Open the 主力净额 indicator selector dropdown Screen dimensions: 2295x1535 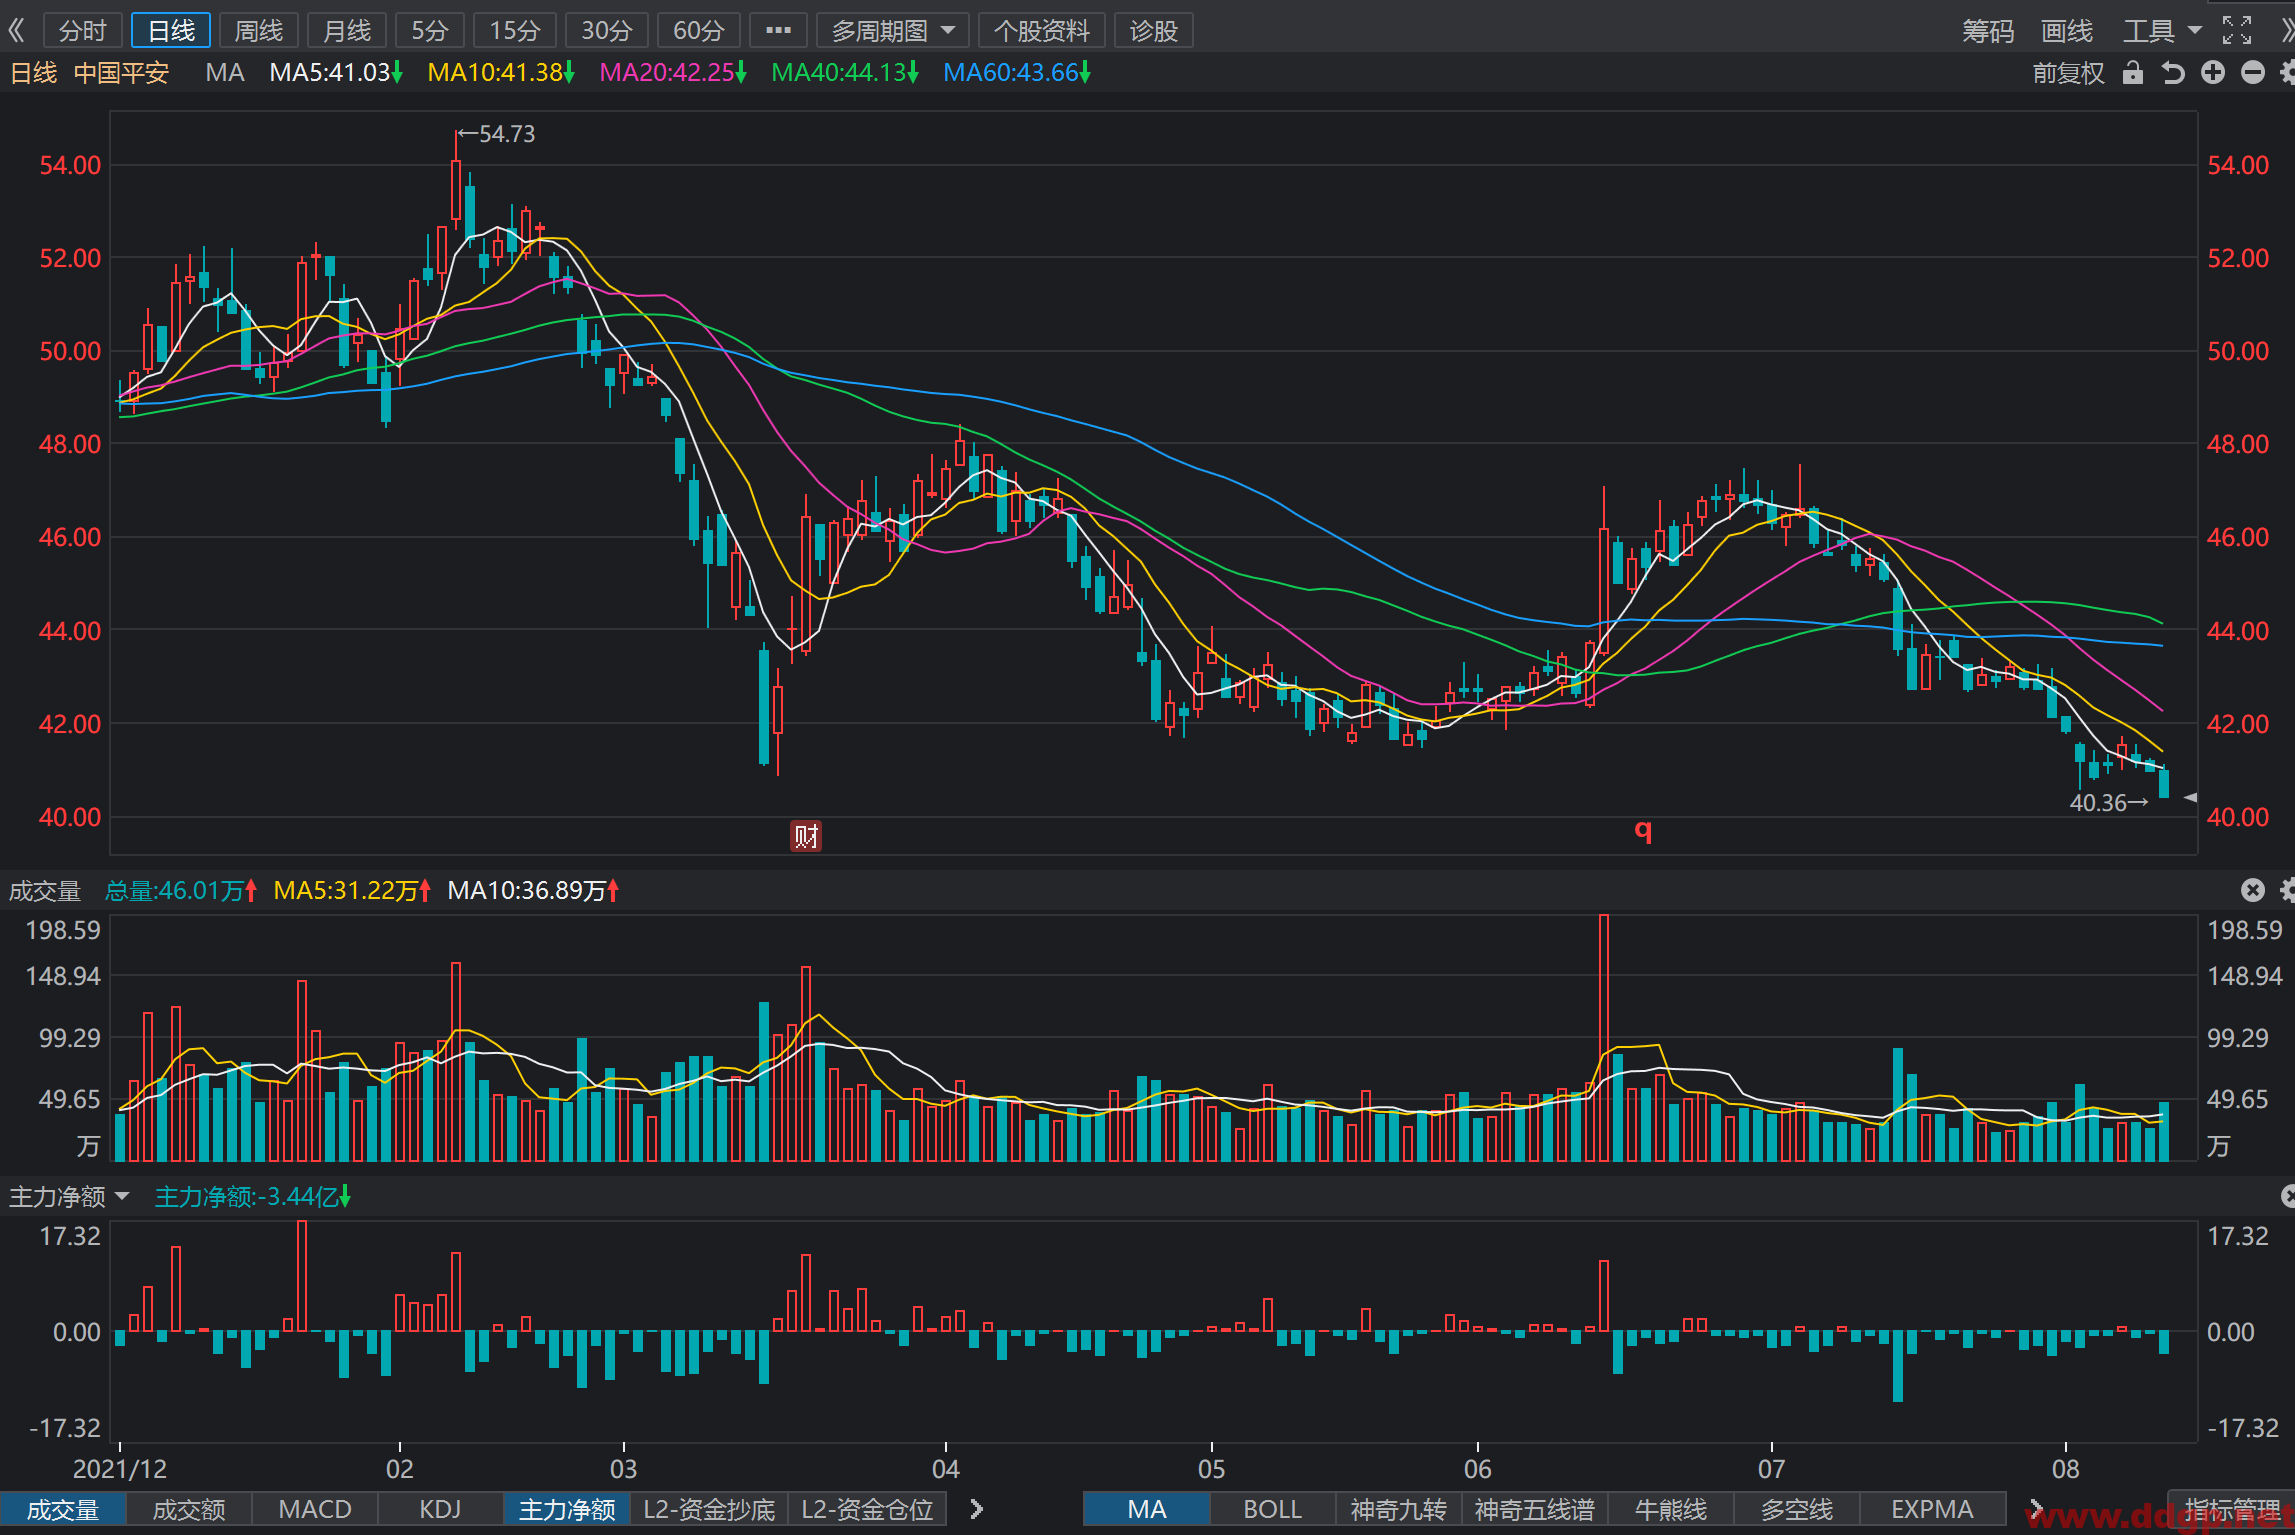click(x=69, y=1196)
